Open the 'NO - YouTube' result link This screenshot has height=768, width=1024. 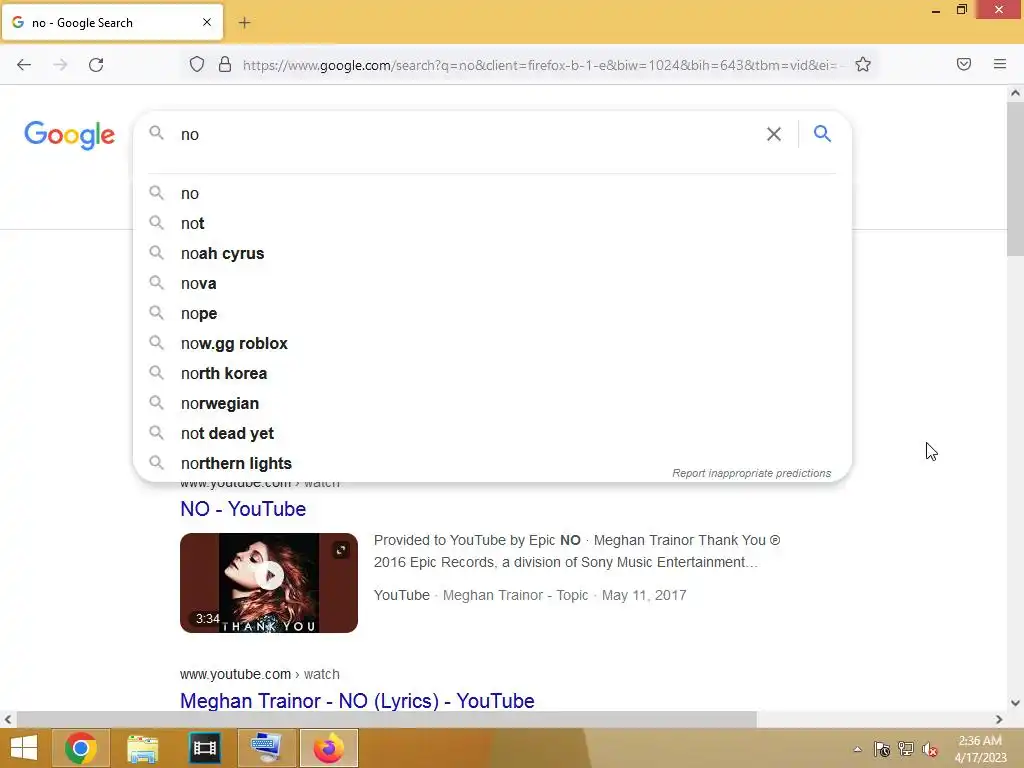point(243,509)
